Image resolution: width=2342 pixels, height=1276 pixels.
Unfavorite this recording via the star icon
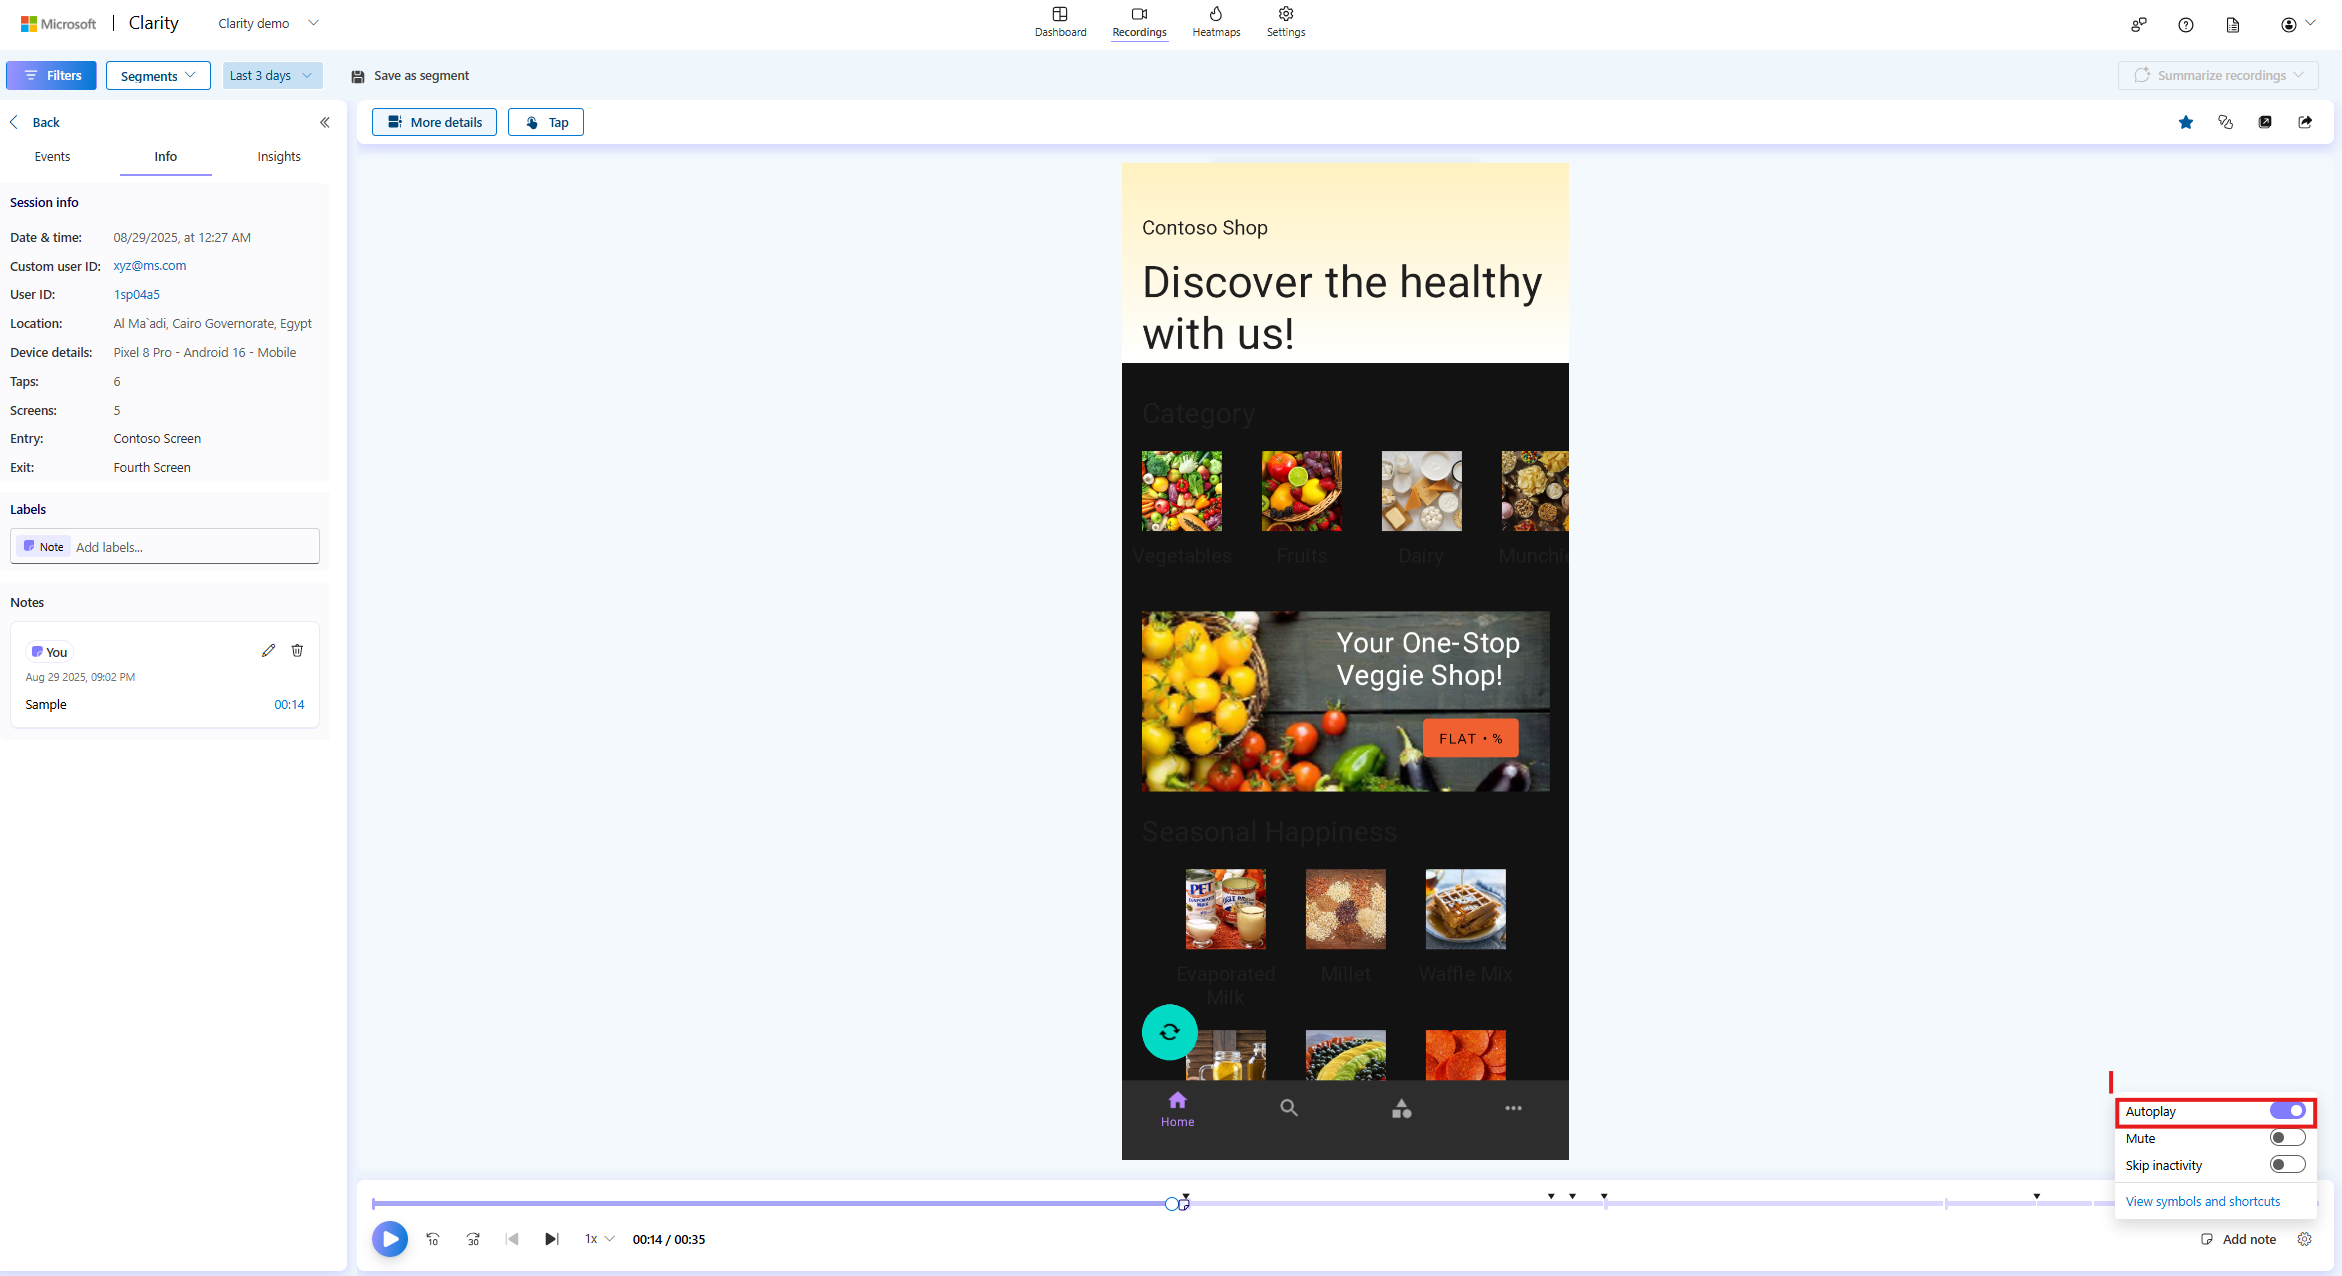[2186, 121]
